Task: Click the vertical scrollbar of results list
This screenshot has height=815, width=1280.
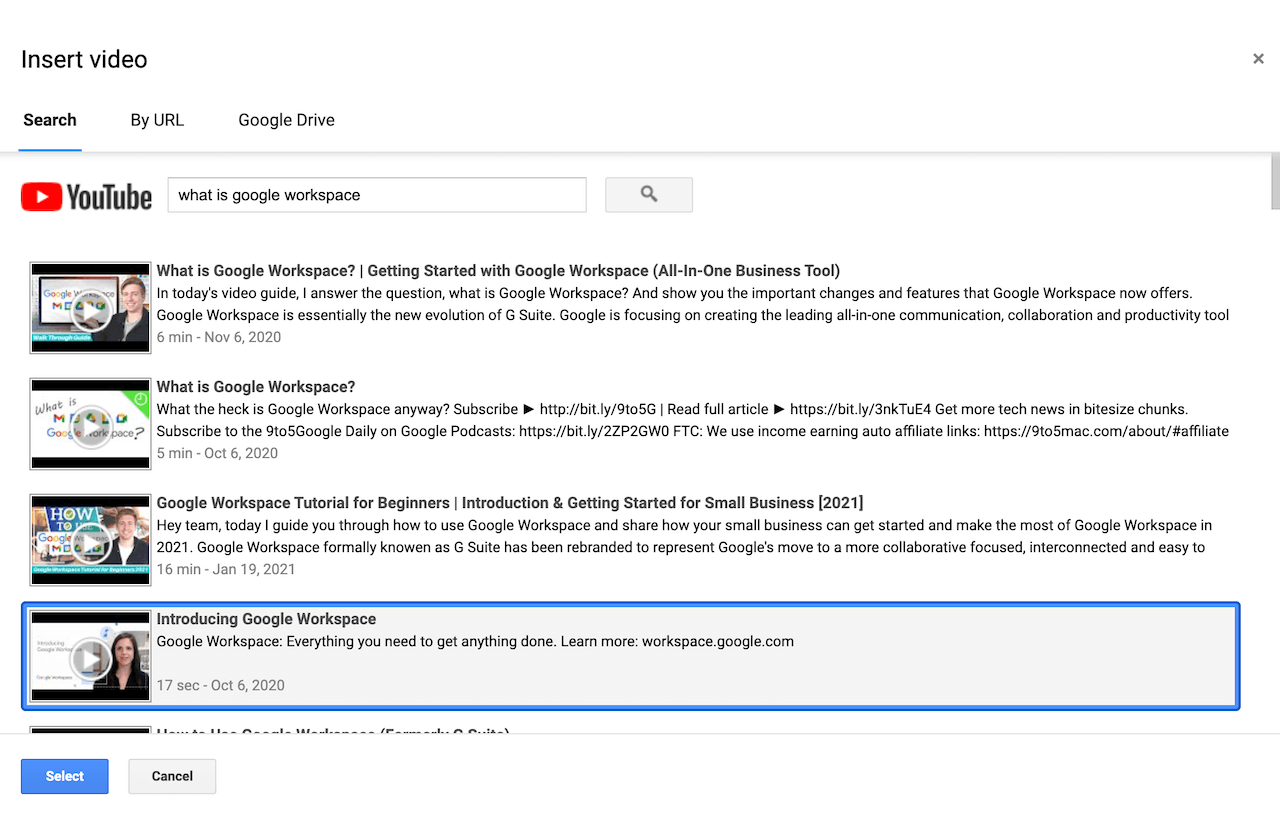Action: (1275, 182)
